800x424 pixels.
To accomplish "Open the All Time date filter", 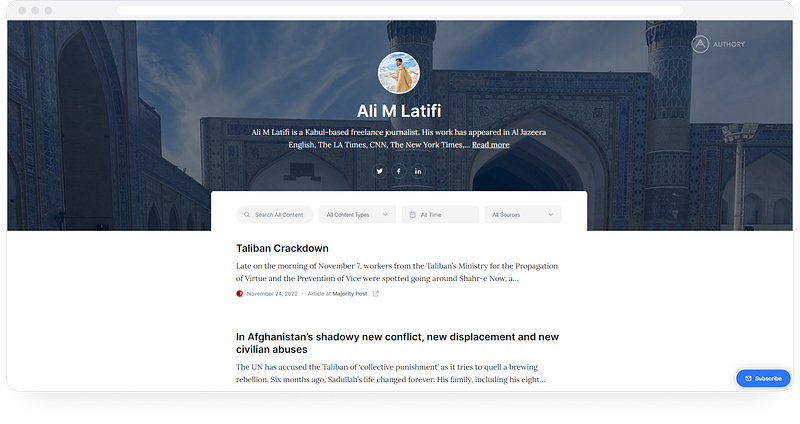I will click(440, 215).
